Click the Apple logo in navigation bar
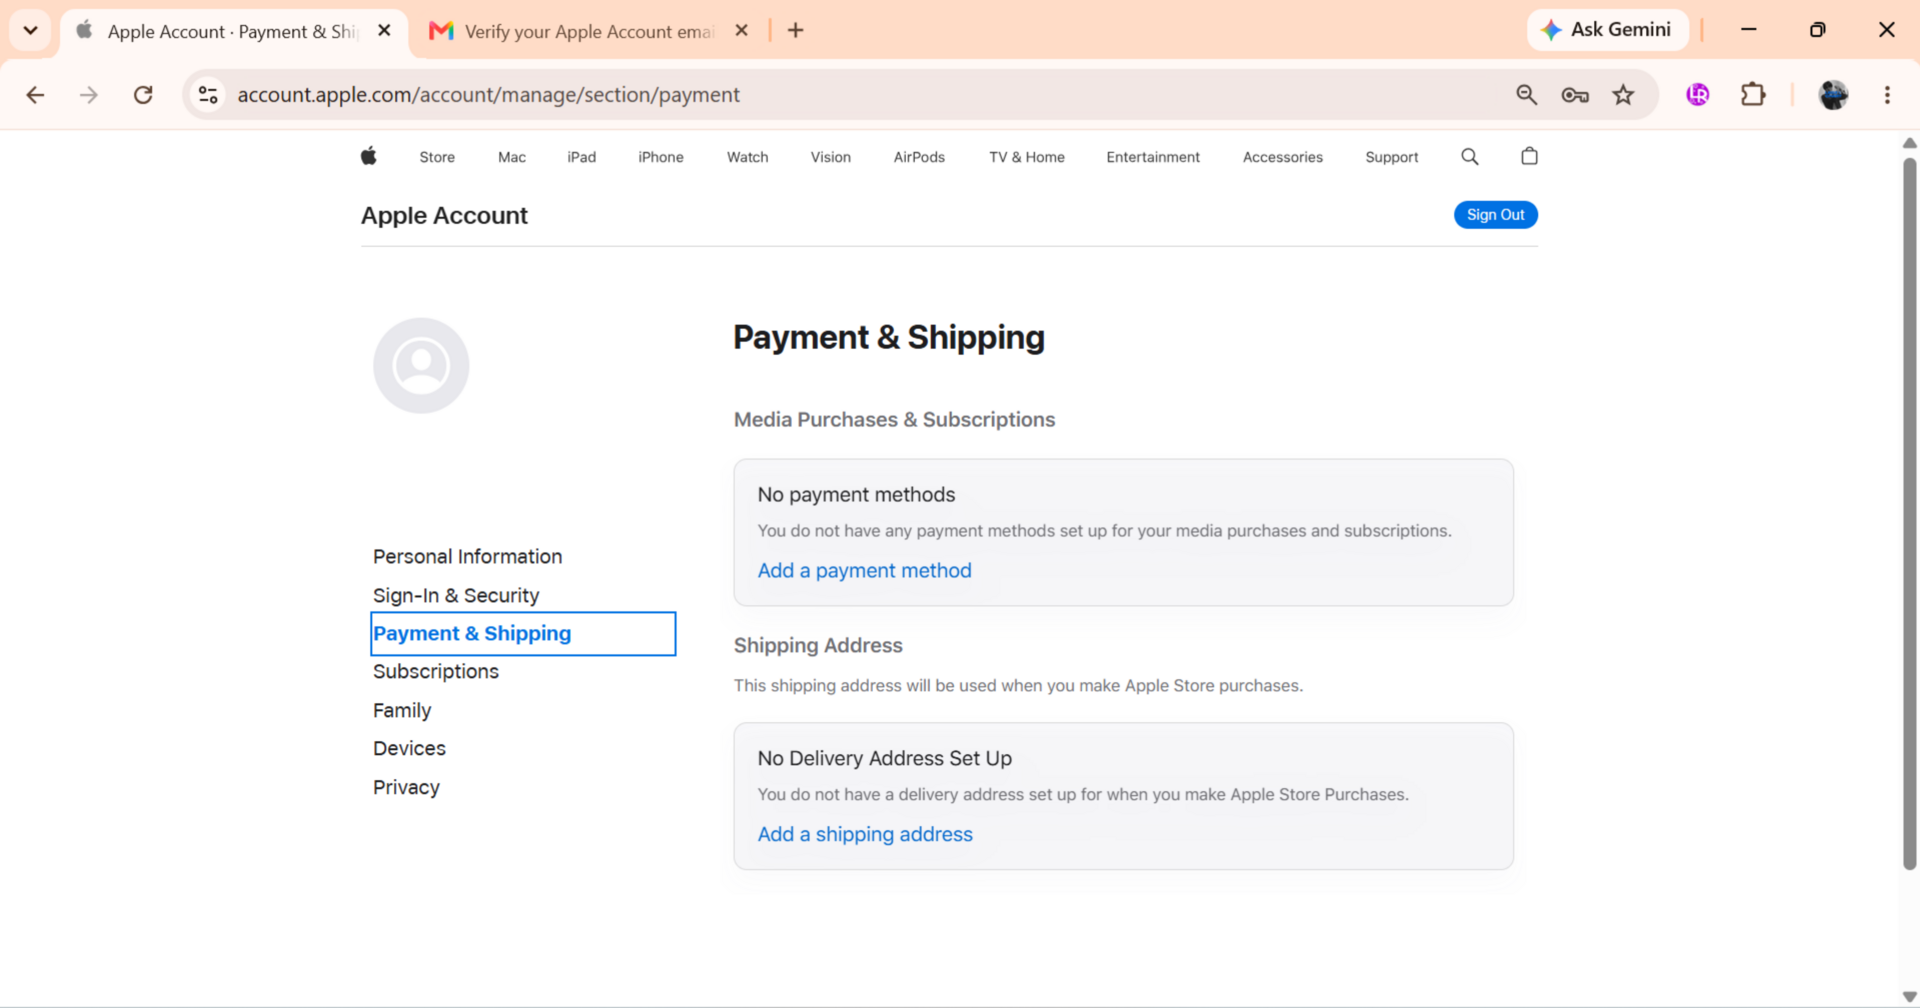Viewport: 1920px width, 1008px height. click(369, 156)
